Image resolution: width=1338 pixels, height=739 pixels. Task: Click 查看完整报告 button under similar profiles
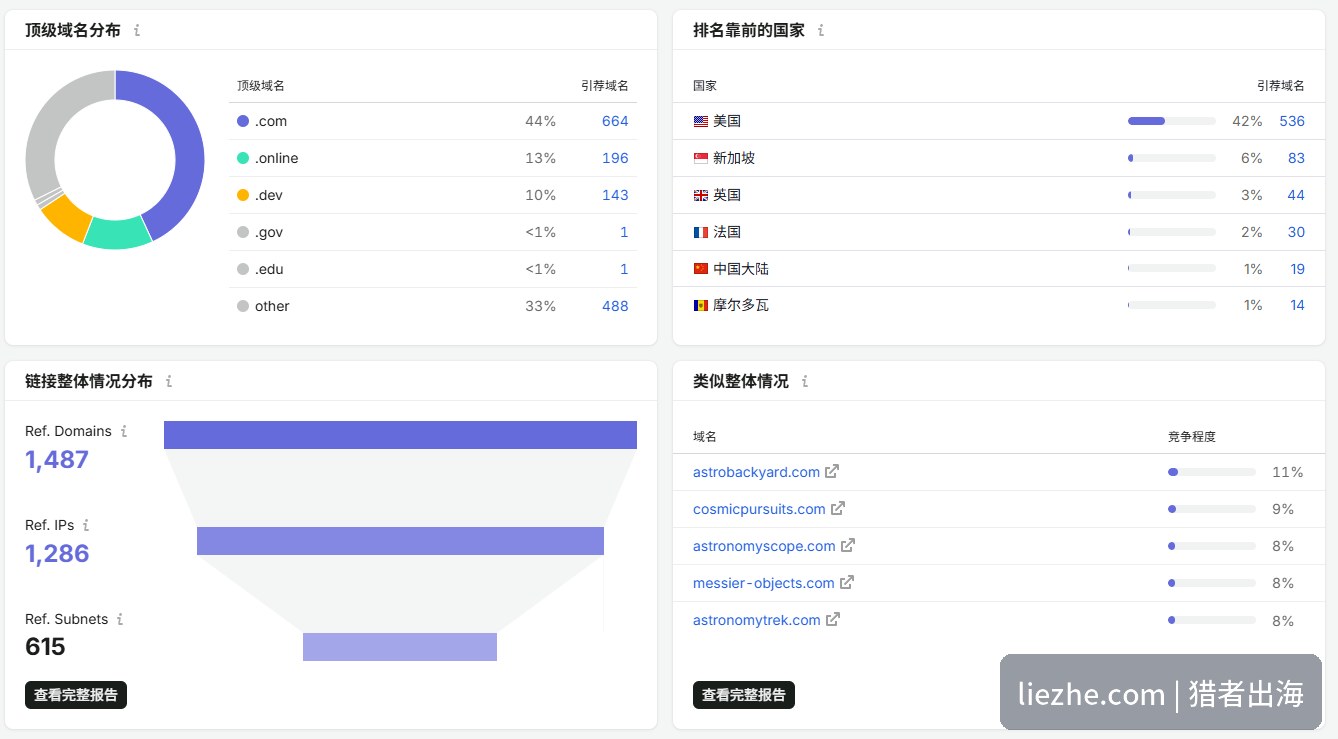(x=744, y=695)
